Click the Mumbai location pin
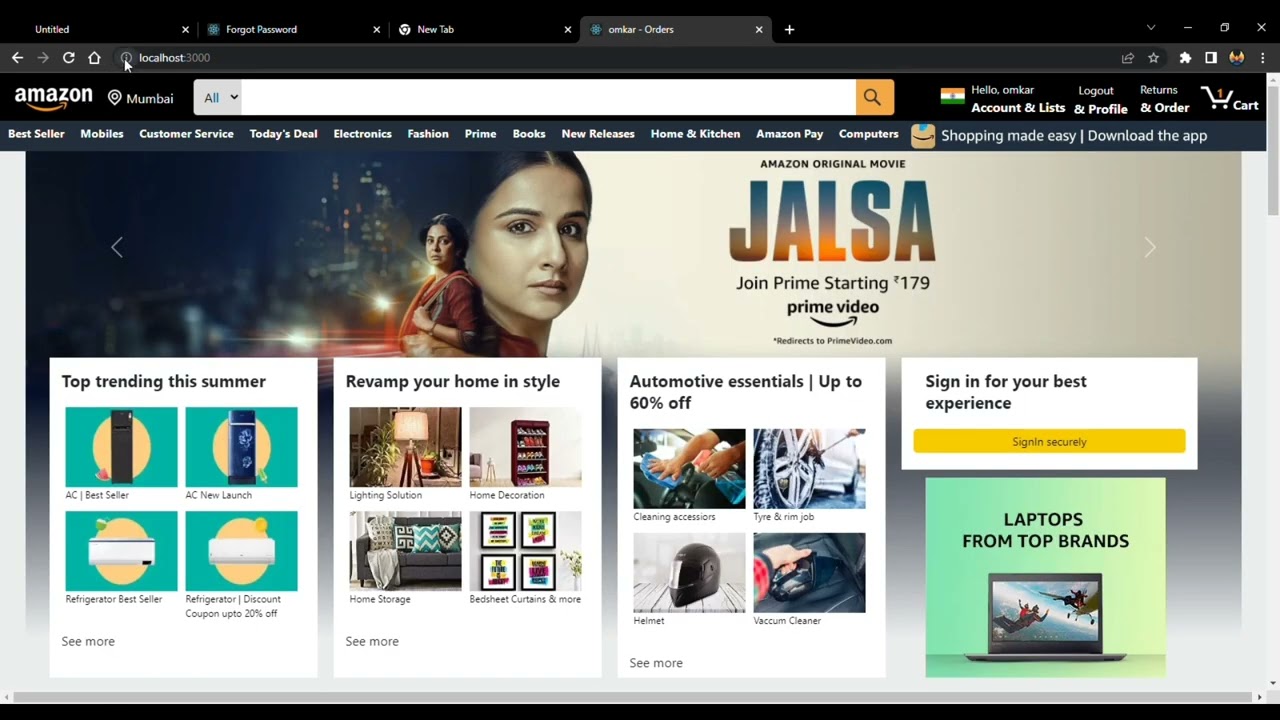 [x=115, y=98]
